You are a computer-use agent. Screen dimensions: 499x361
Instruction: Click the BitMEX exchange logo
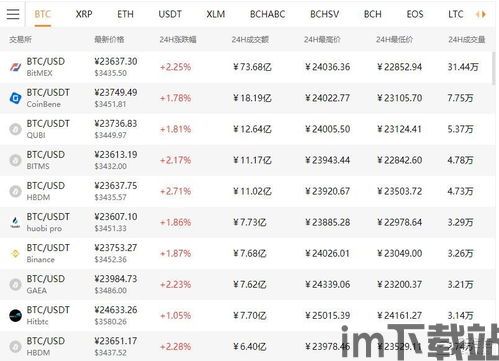(15, 67)
